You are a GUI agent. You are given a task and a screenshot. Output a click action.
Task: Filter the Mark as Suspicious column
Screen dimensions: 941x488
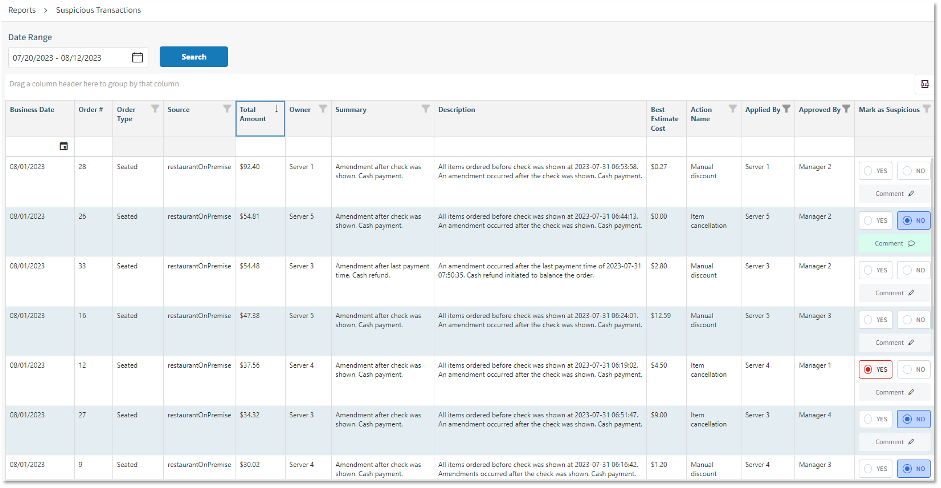point(927,109)
